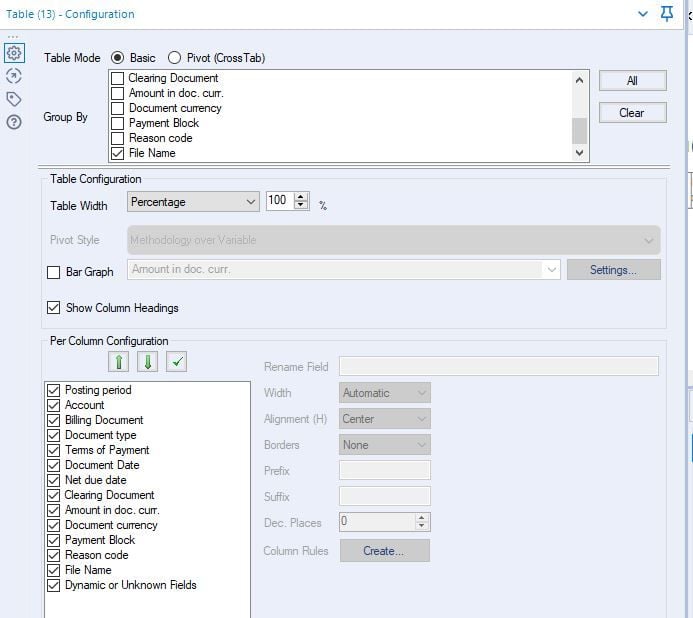This screenshot has height=618, width=693.
Task: Select Basic table mode
Action: point(118,58)
